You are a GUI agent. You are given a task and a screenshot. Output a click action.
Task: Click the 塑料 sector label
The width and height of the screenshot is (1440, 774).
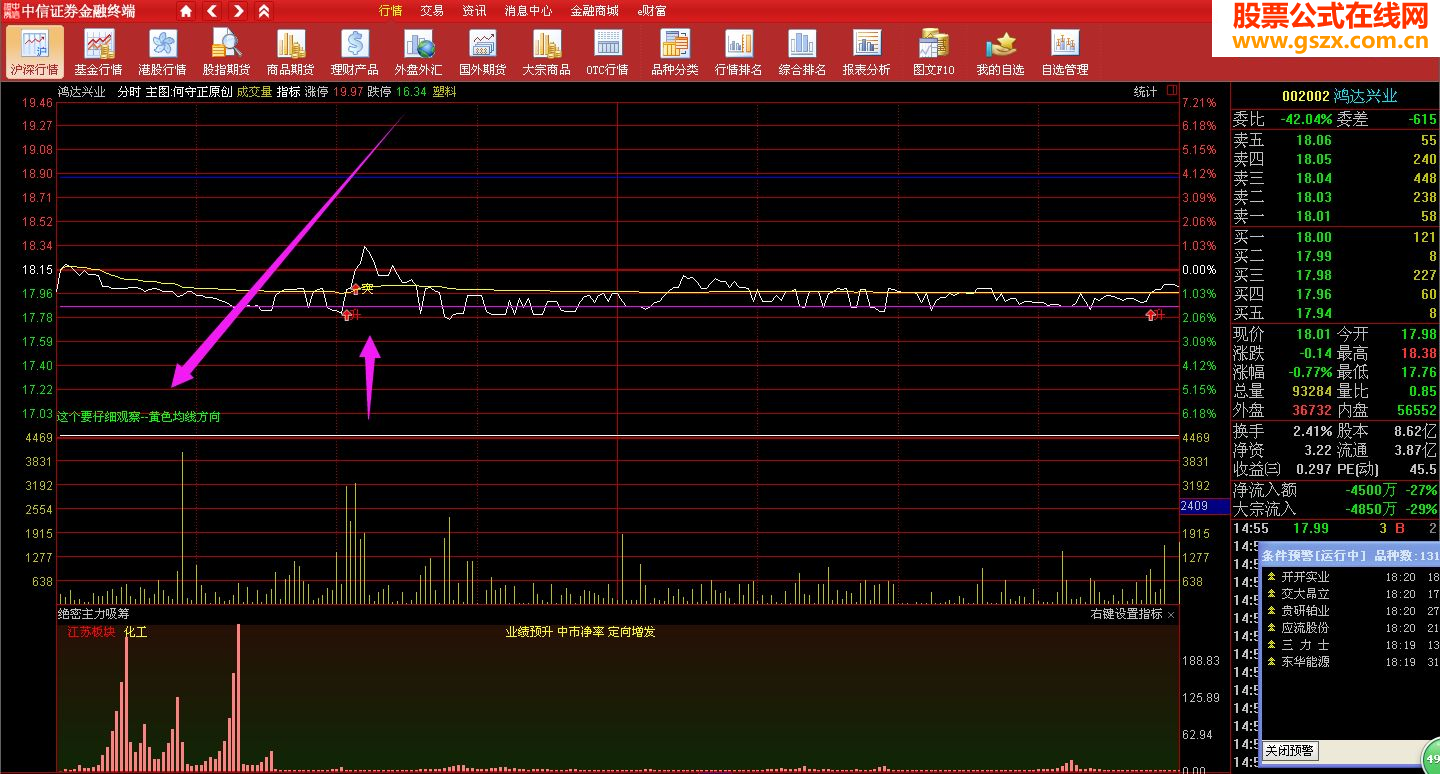pyautogui.click(x=444, y=92)
